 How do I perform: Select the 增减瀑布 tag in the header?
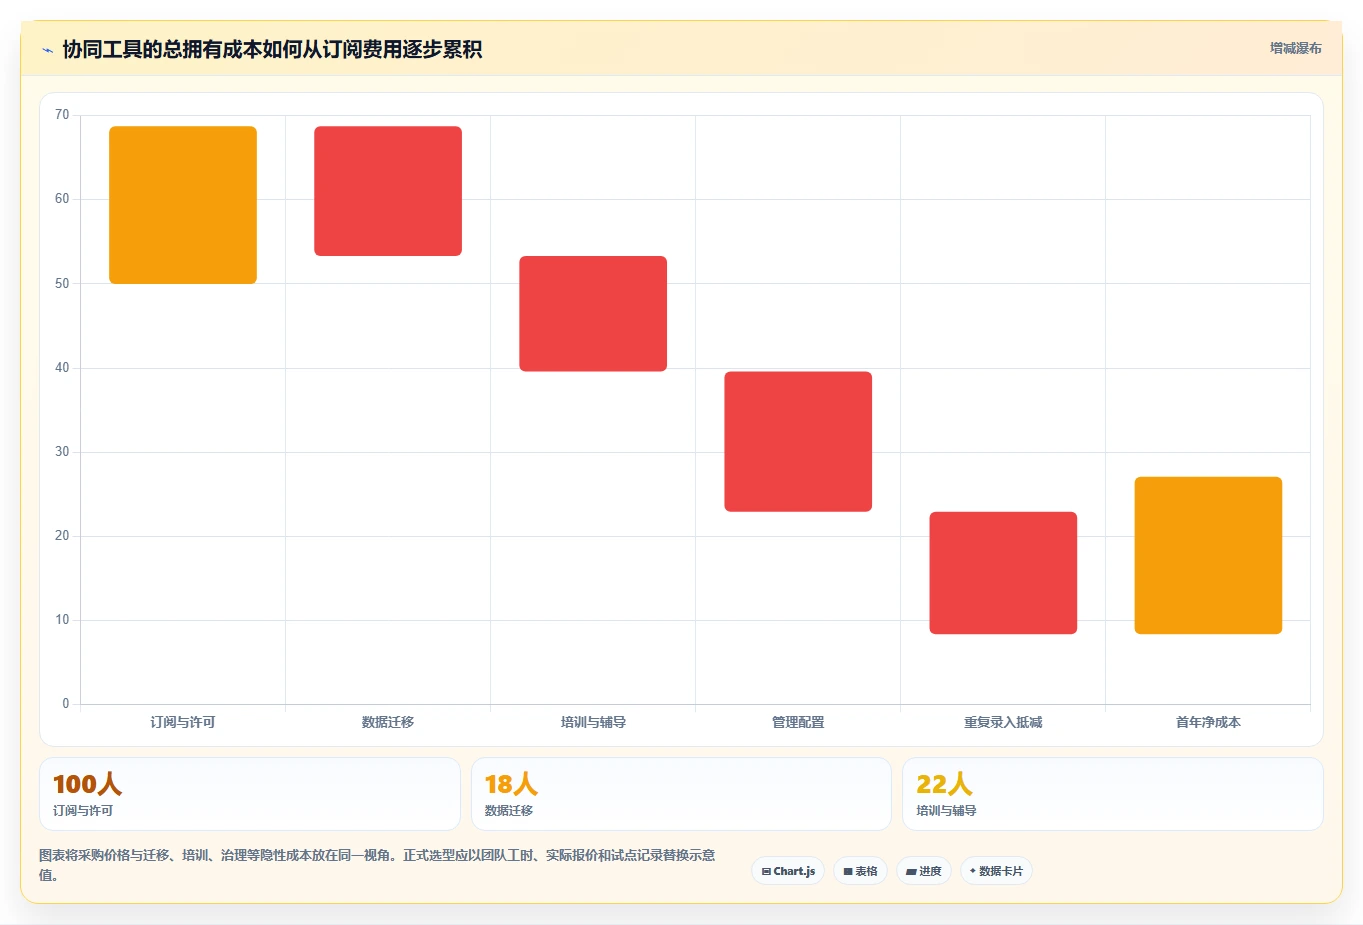point(1295,48)
